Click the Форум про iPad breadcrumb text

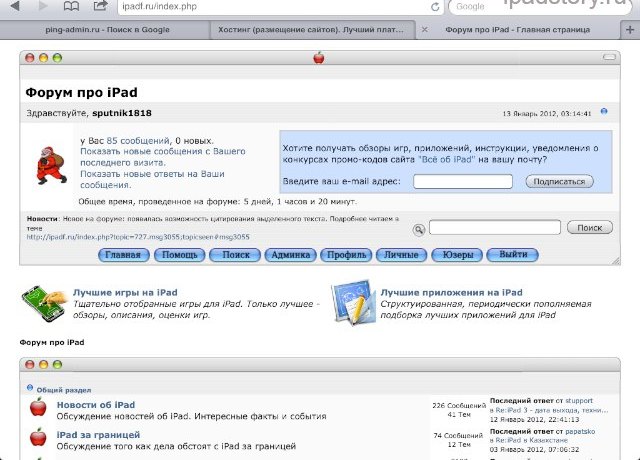coord(52,342)
